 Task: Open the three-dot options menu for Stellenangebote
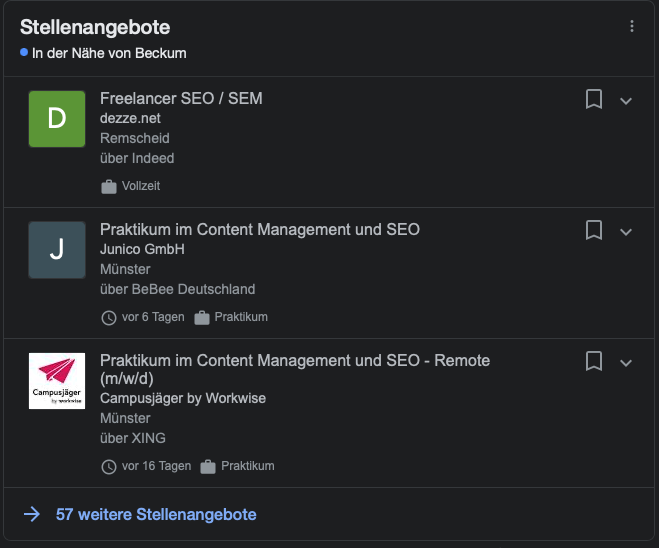631,27
